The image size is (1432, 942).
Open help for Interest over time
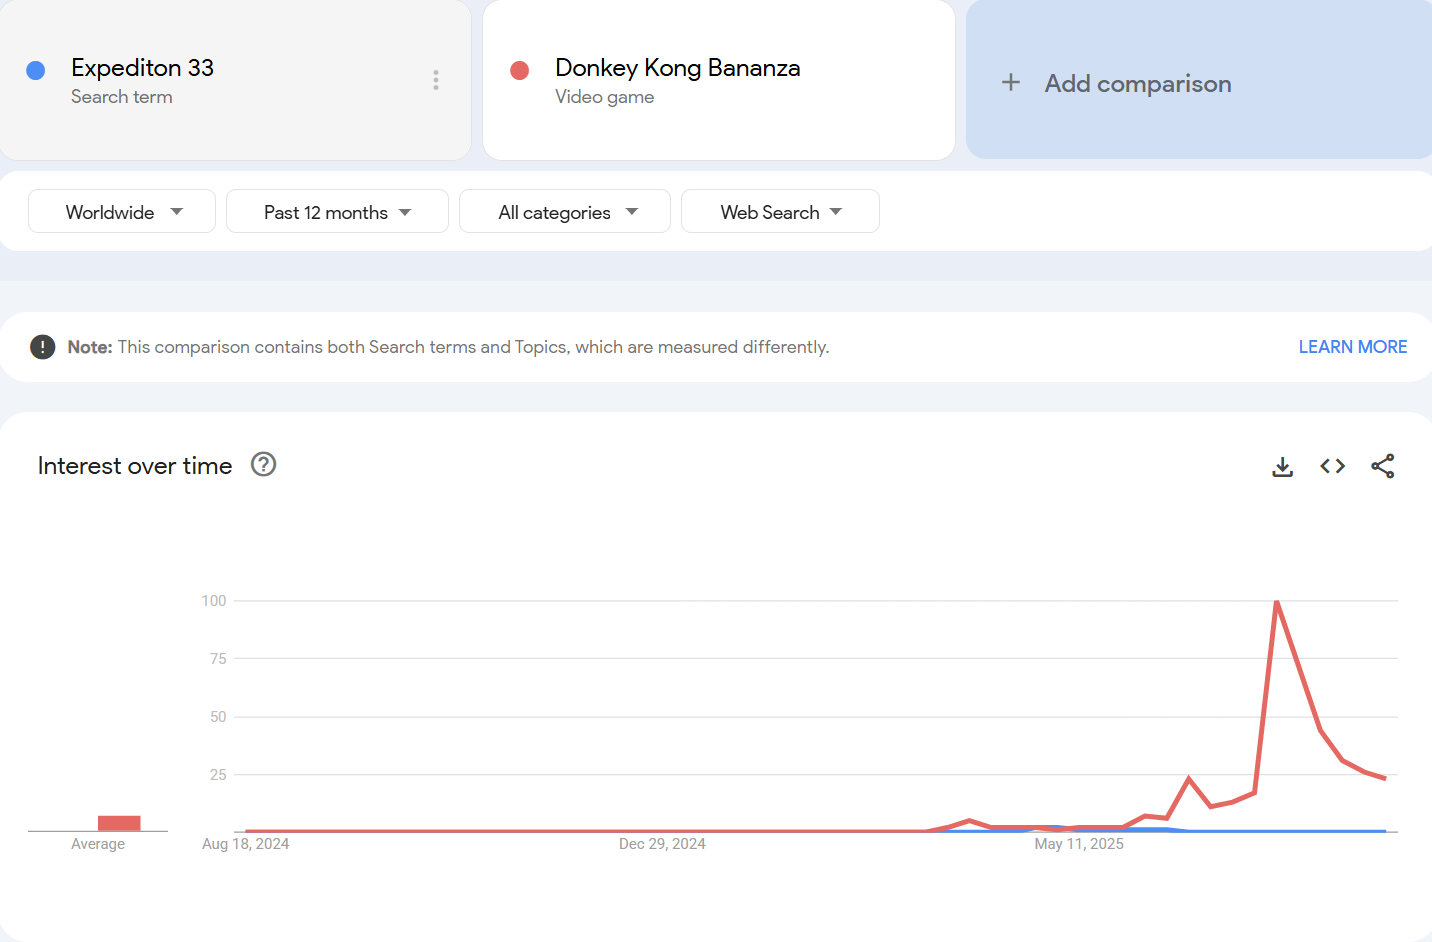coord(263,465)
